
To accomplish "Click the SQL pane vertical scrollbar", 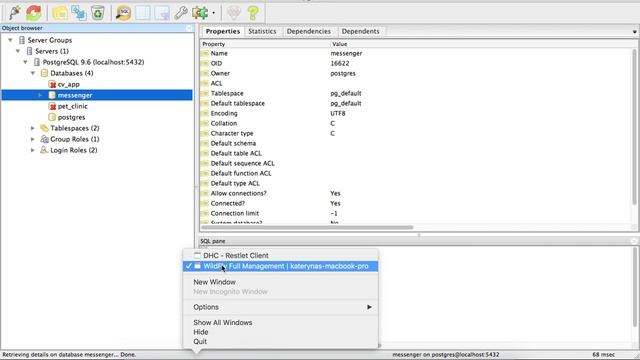I will click(x=635, y=287).
